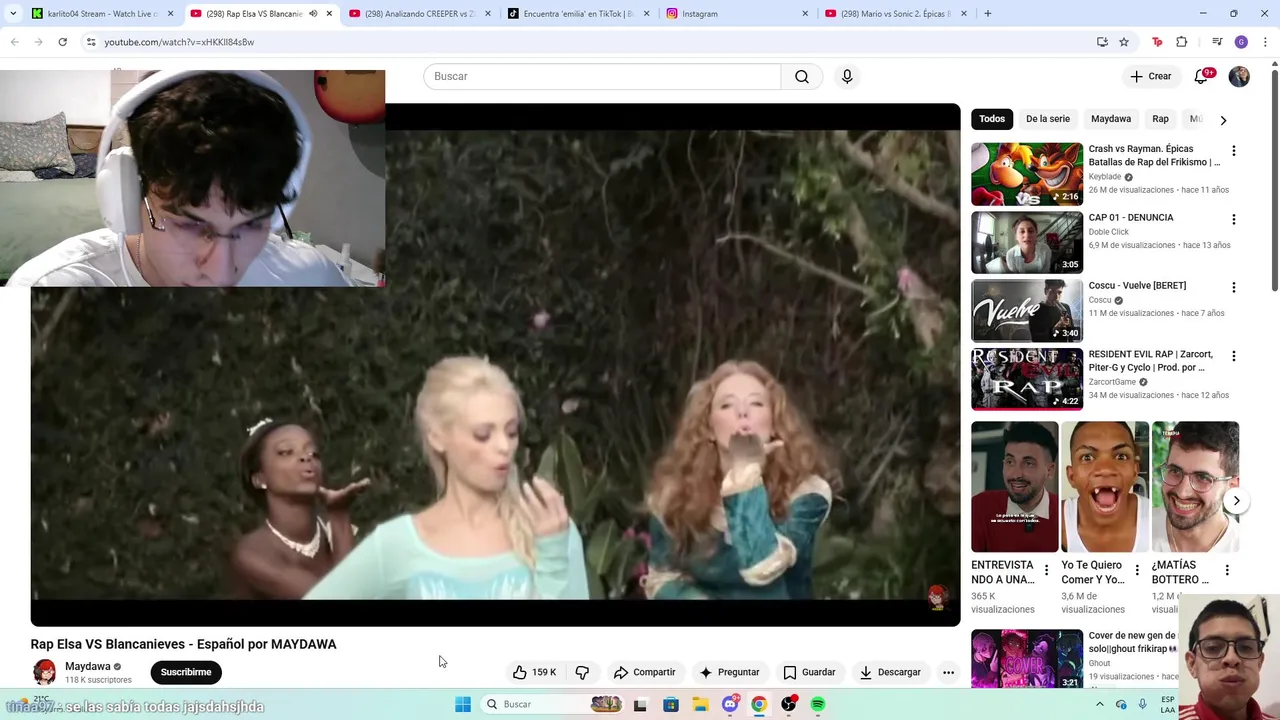1280x720 pixels.
Task: Select the Rap filter chip
Action: coord(1160,119)
